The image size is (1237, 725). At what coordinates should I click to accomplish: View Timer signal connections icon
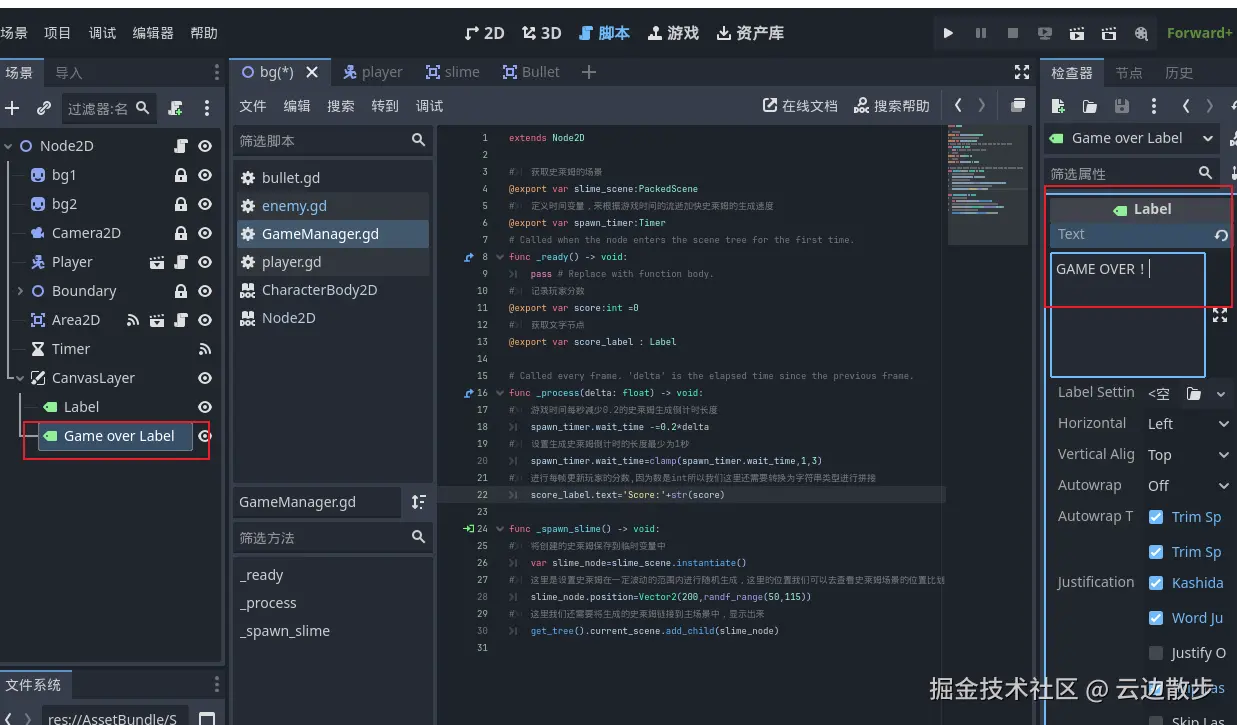coord(205,349)
